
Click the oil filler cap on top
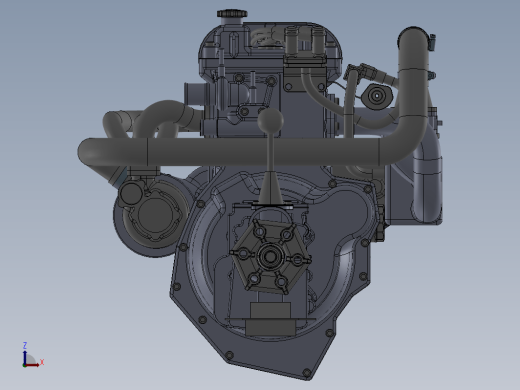(232, 14)
